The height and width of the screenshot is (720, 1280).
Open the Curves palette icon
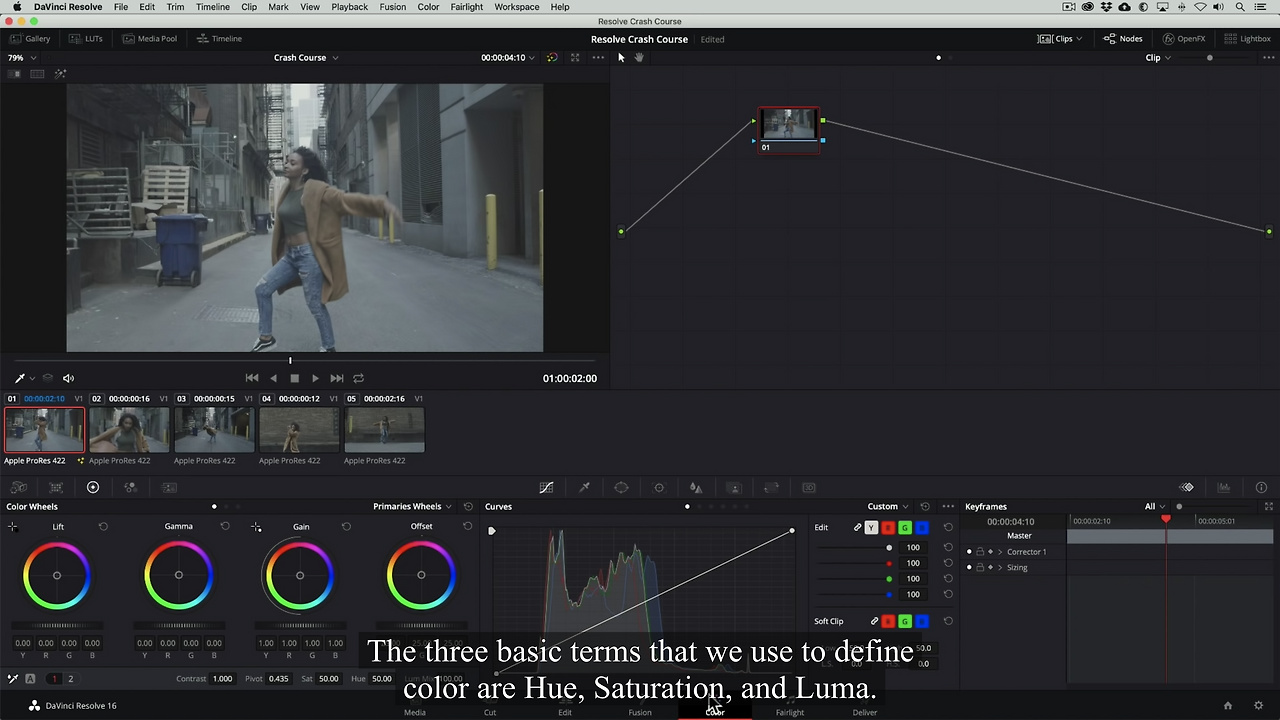pyautogui.click(x=546, y=488)
